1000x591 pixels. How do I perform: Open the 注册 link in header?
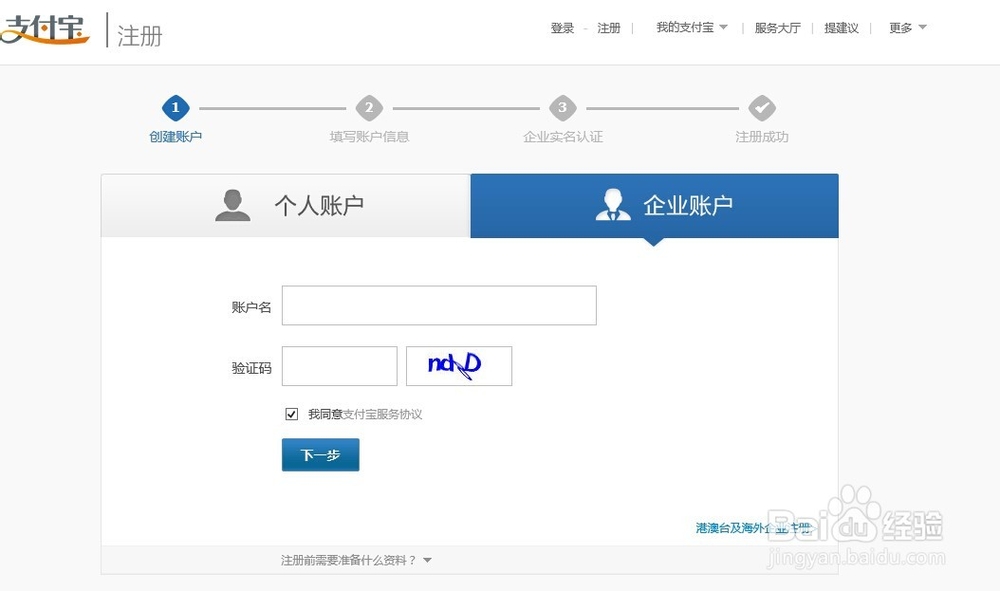[608, 27]
